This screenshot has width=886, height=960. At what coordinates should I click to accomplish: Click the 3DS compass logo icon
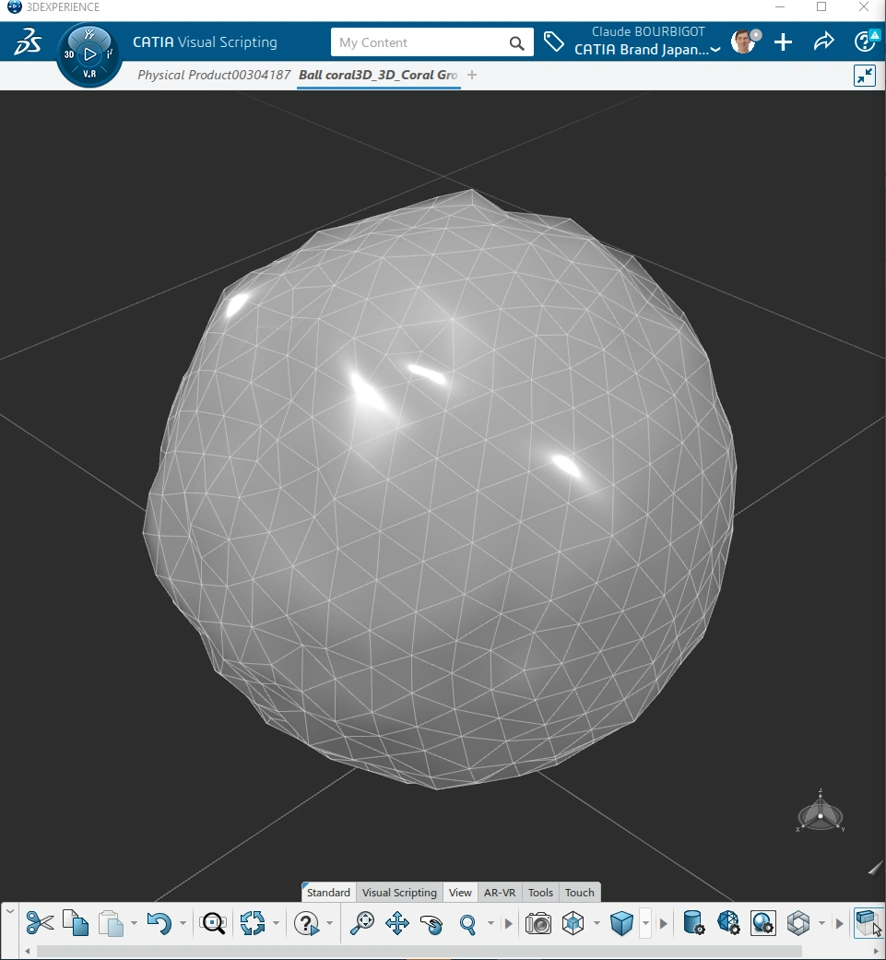28,42
